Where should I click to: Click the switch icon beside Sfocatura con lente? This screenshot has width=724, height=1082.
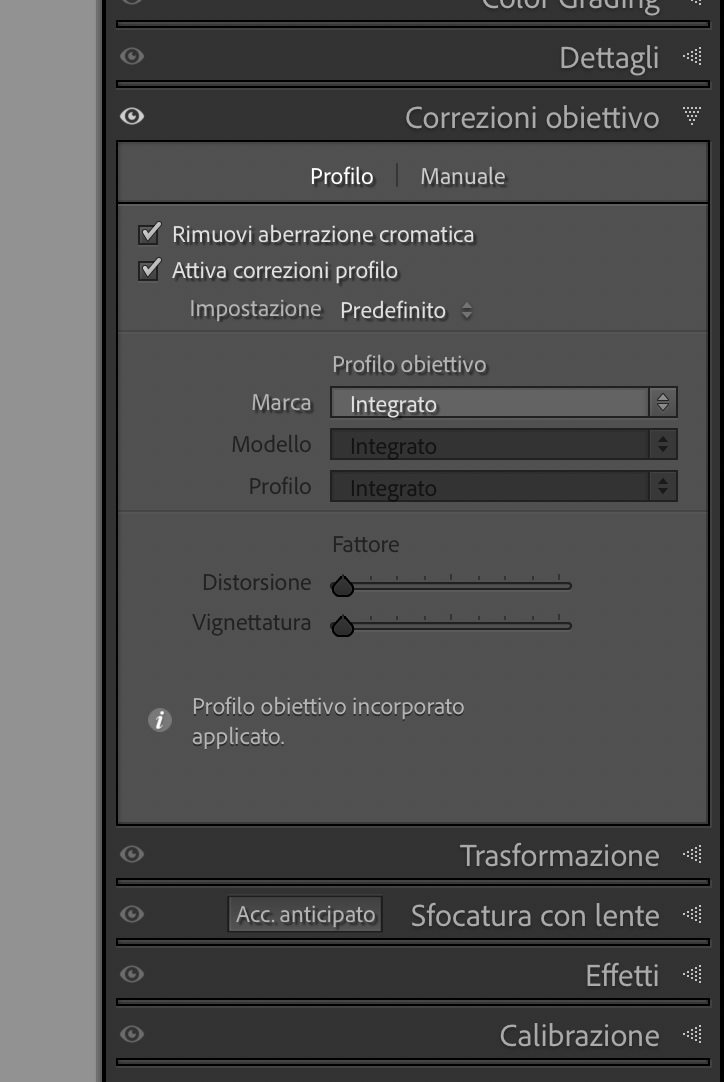pyautogui.click(x=694, y=914)
